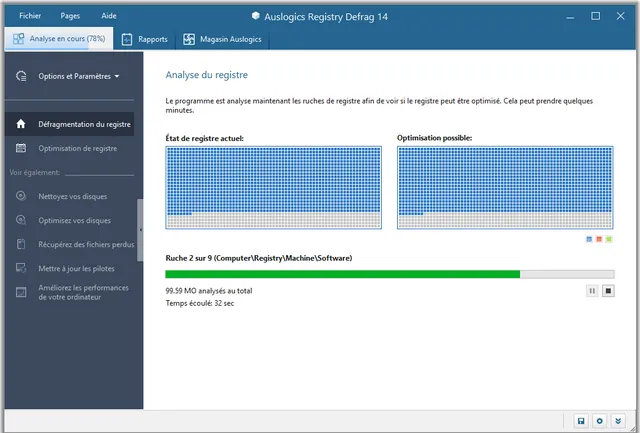Screen dimensions: 640x433
Task: Open the Aide menu
Action: 109,16
